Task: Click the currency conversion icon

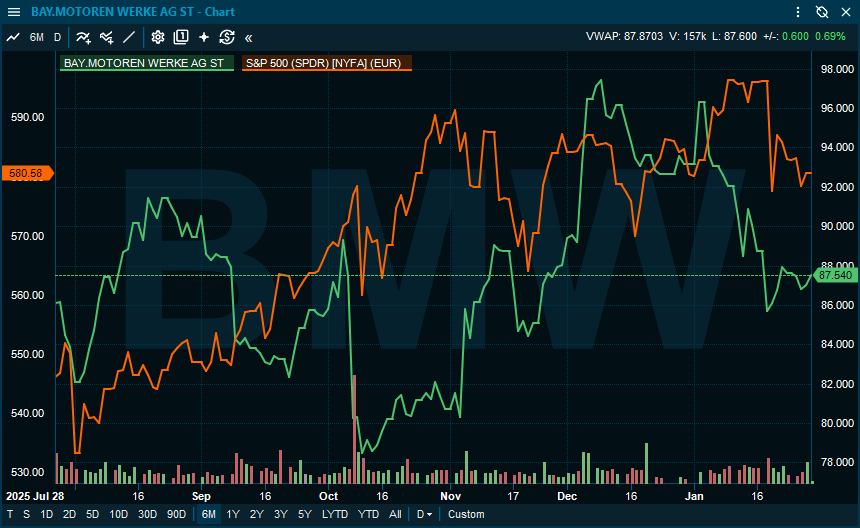Action: (227, 37)
